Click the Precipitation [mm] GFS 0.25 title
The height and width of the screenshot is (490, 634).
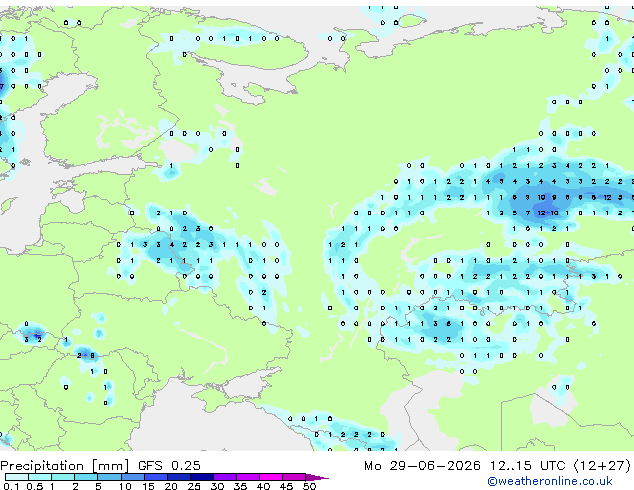[x=100, y=466]
